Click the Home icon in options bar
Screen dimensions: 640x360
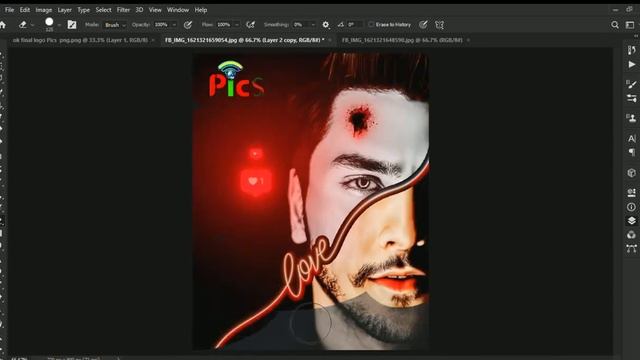3,25
